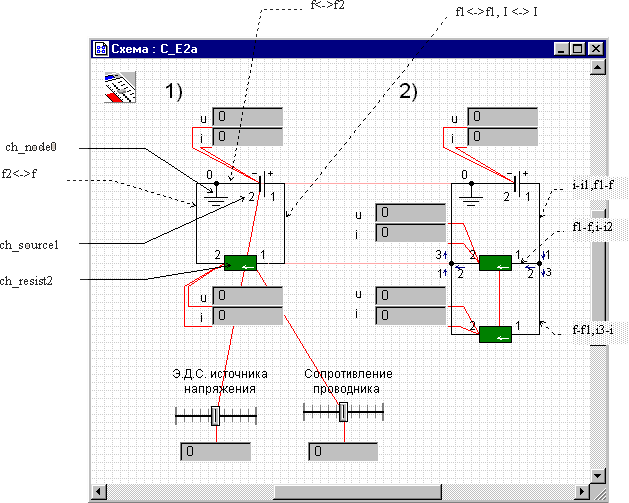Minimize the Схема C_E2a window
This screenshot has width=629, height=503.
click(561, 49)
